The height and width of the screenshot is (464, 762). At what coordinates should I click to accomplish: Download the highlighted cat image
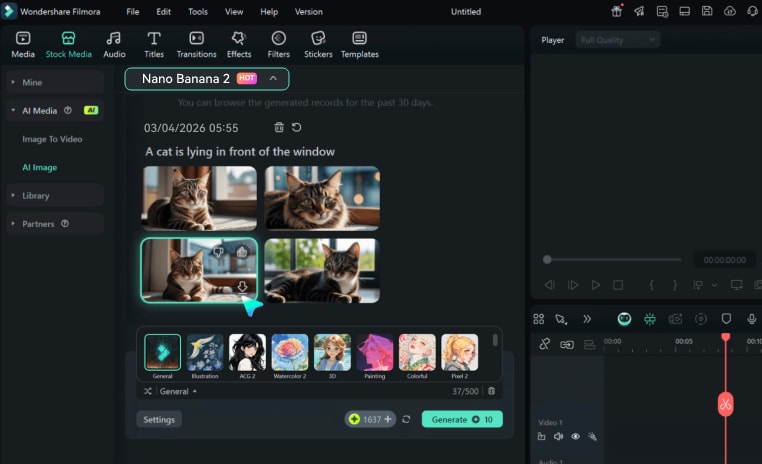242,287
